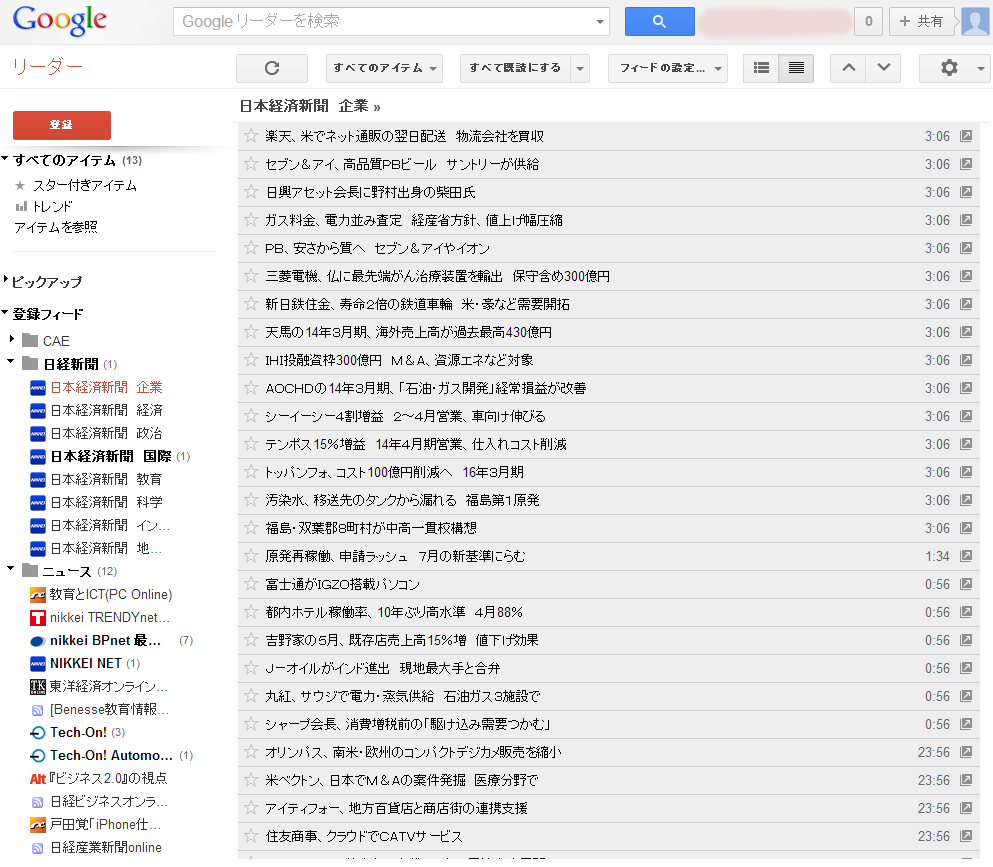This screenshot has height=867, width=993.
Task: Select 日本経済新聞 政治 feed
Action: [106, 433]
